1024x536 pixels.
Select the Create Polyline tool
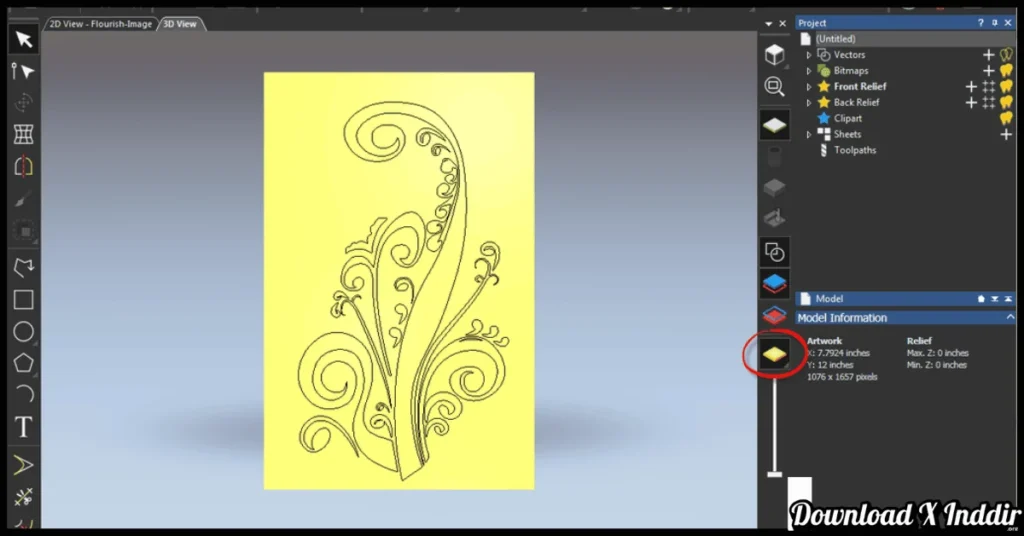coord(24,267)
